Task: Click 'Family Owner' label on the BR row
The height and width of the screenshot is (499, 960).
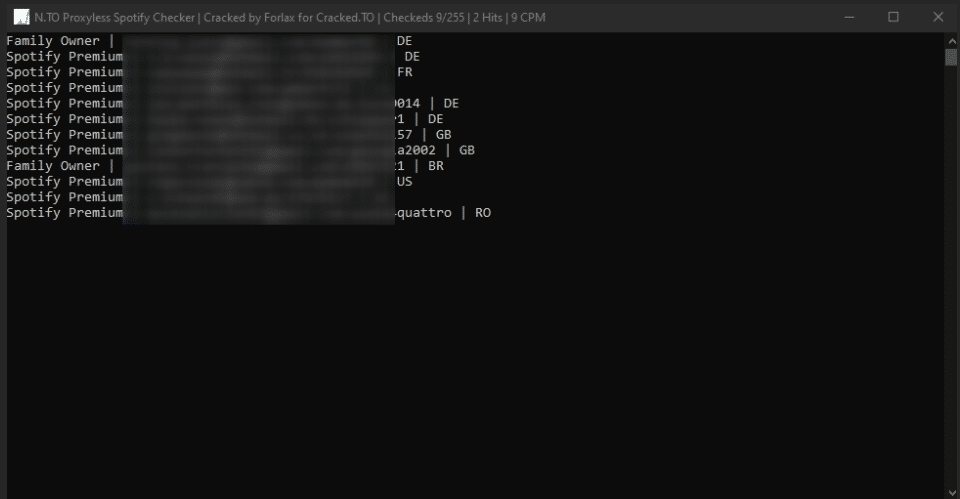Action: click(53, 166)
